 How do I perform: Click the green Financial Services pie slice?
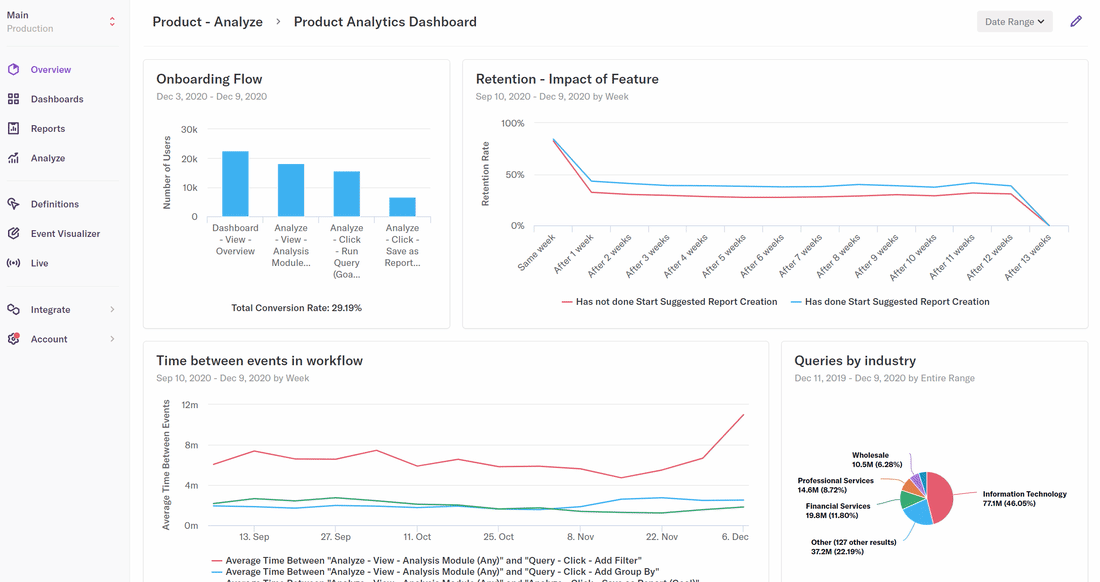[x=910, y=500]
